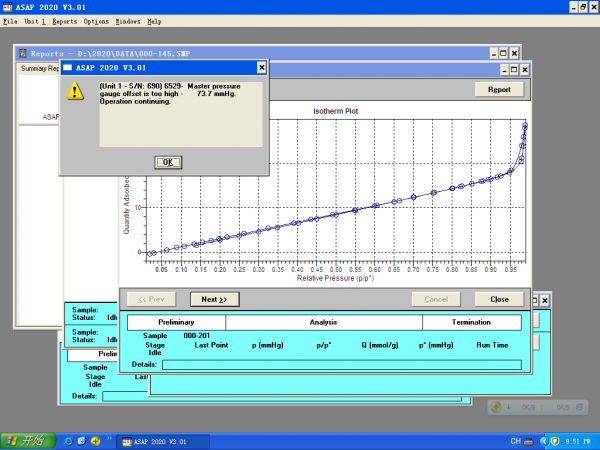Click the Report button

[499, 89]
